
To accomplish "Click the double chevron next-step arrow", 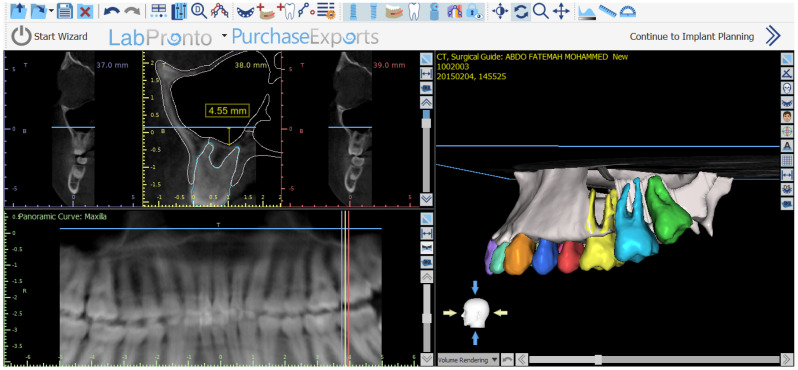I will 773,36.
